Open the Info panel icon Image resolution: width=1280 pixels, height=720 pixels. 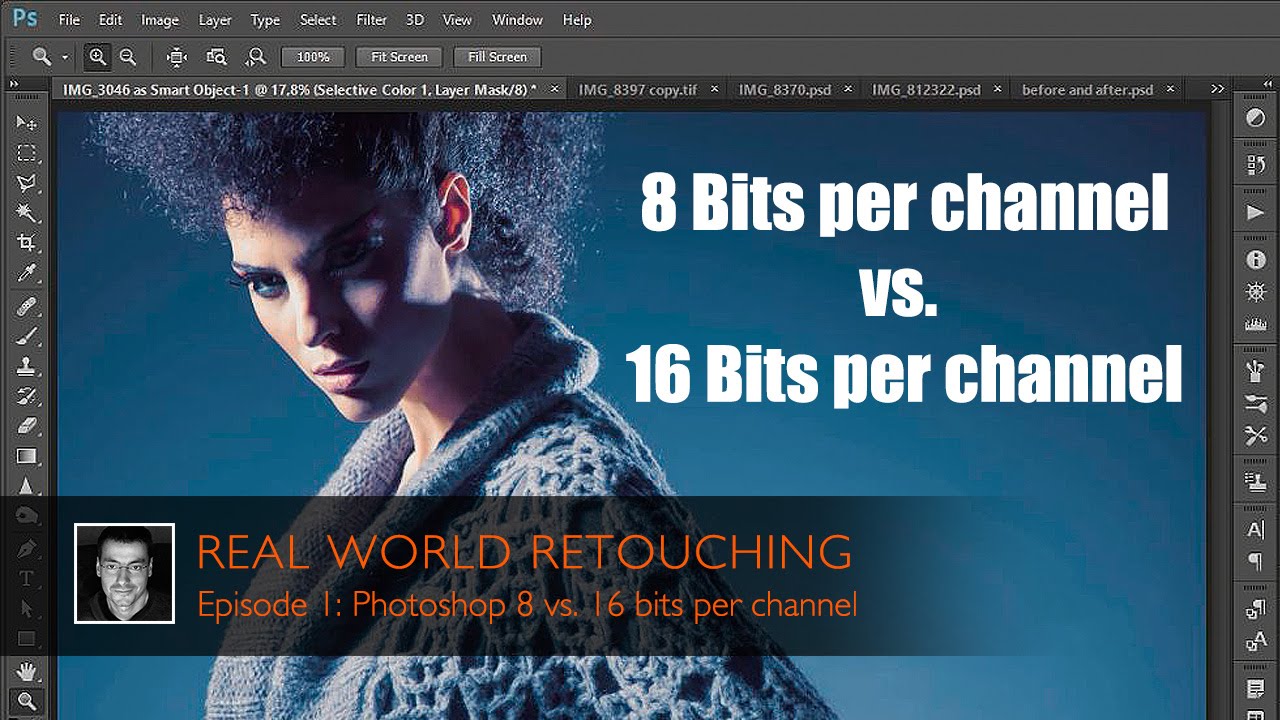click(x=1255, y=260)
